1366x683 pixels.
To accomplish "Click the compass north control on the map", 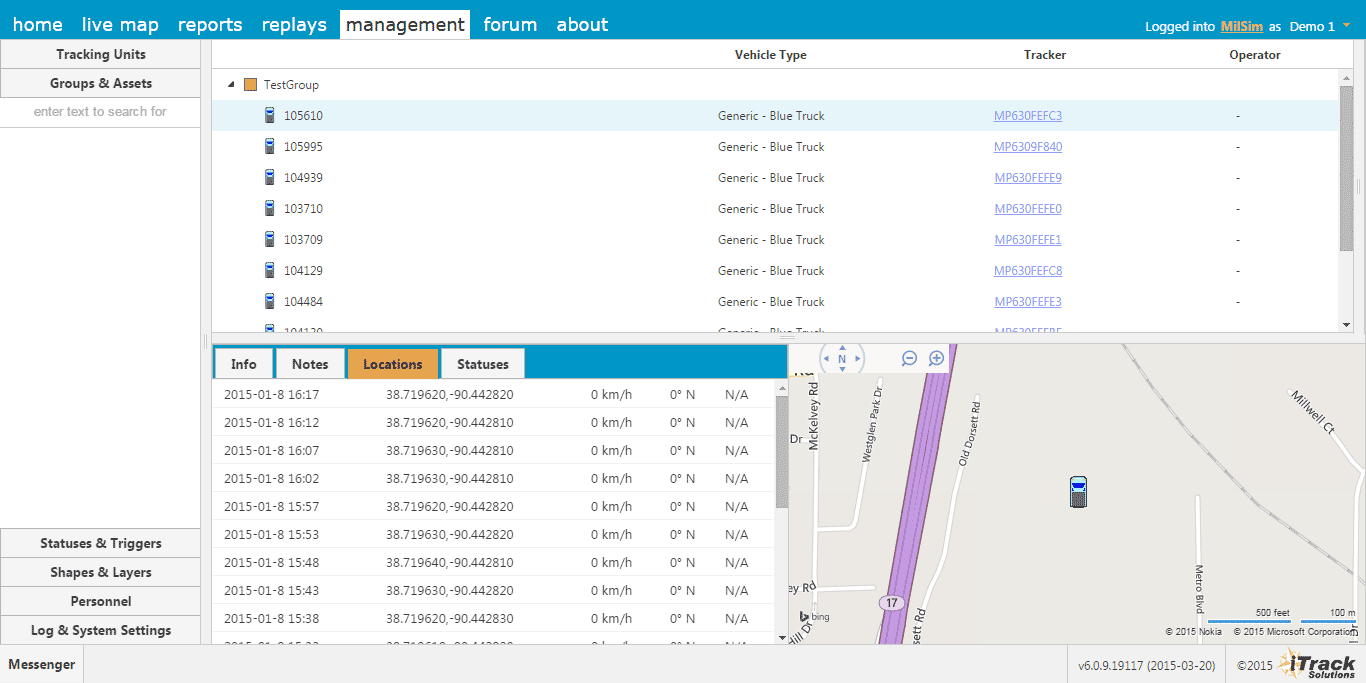I will pos(842,358).
